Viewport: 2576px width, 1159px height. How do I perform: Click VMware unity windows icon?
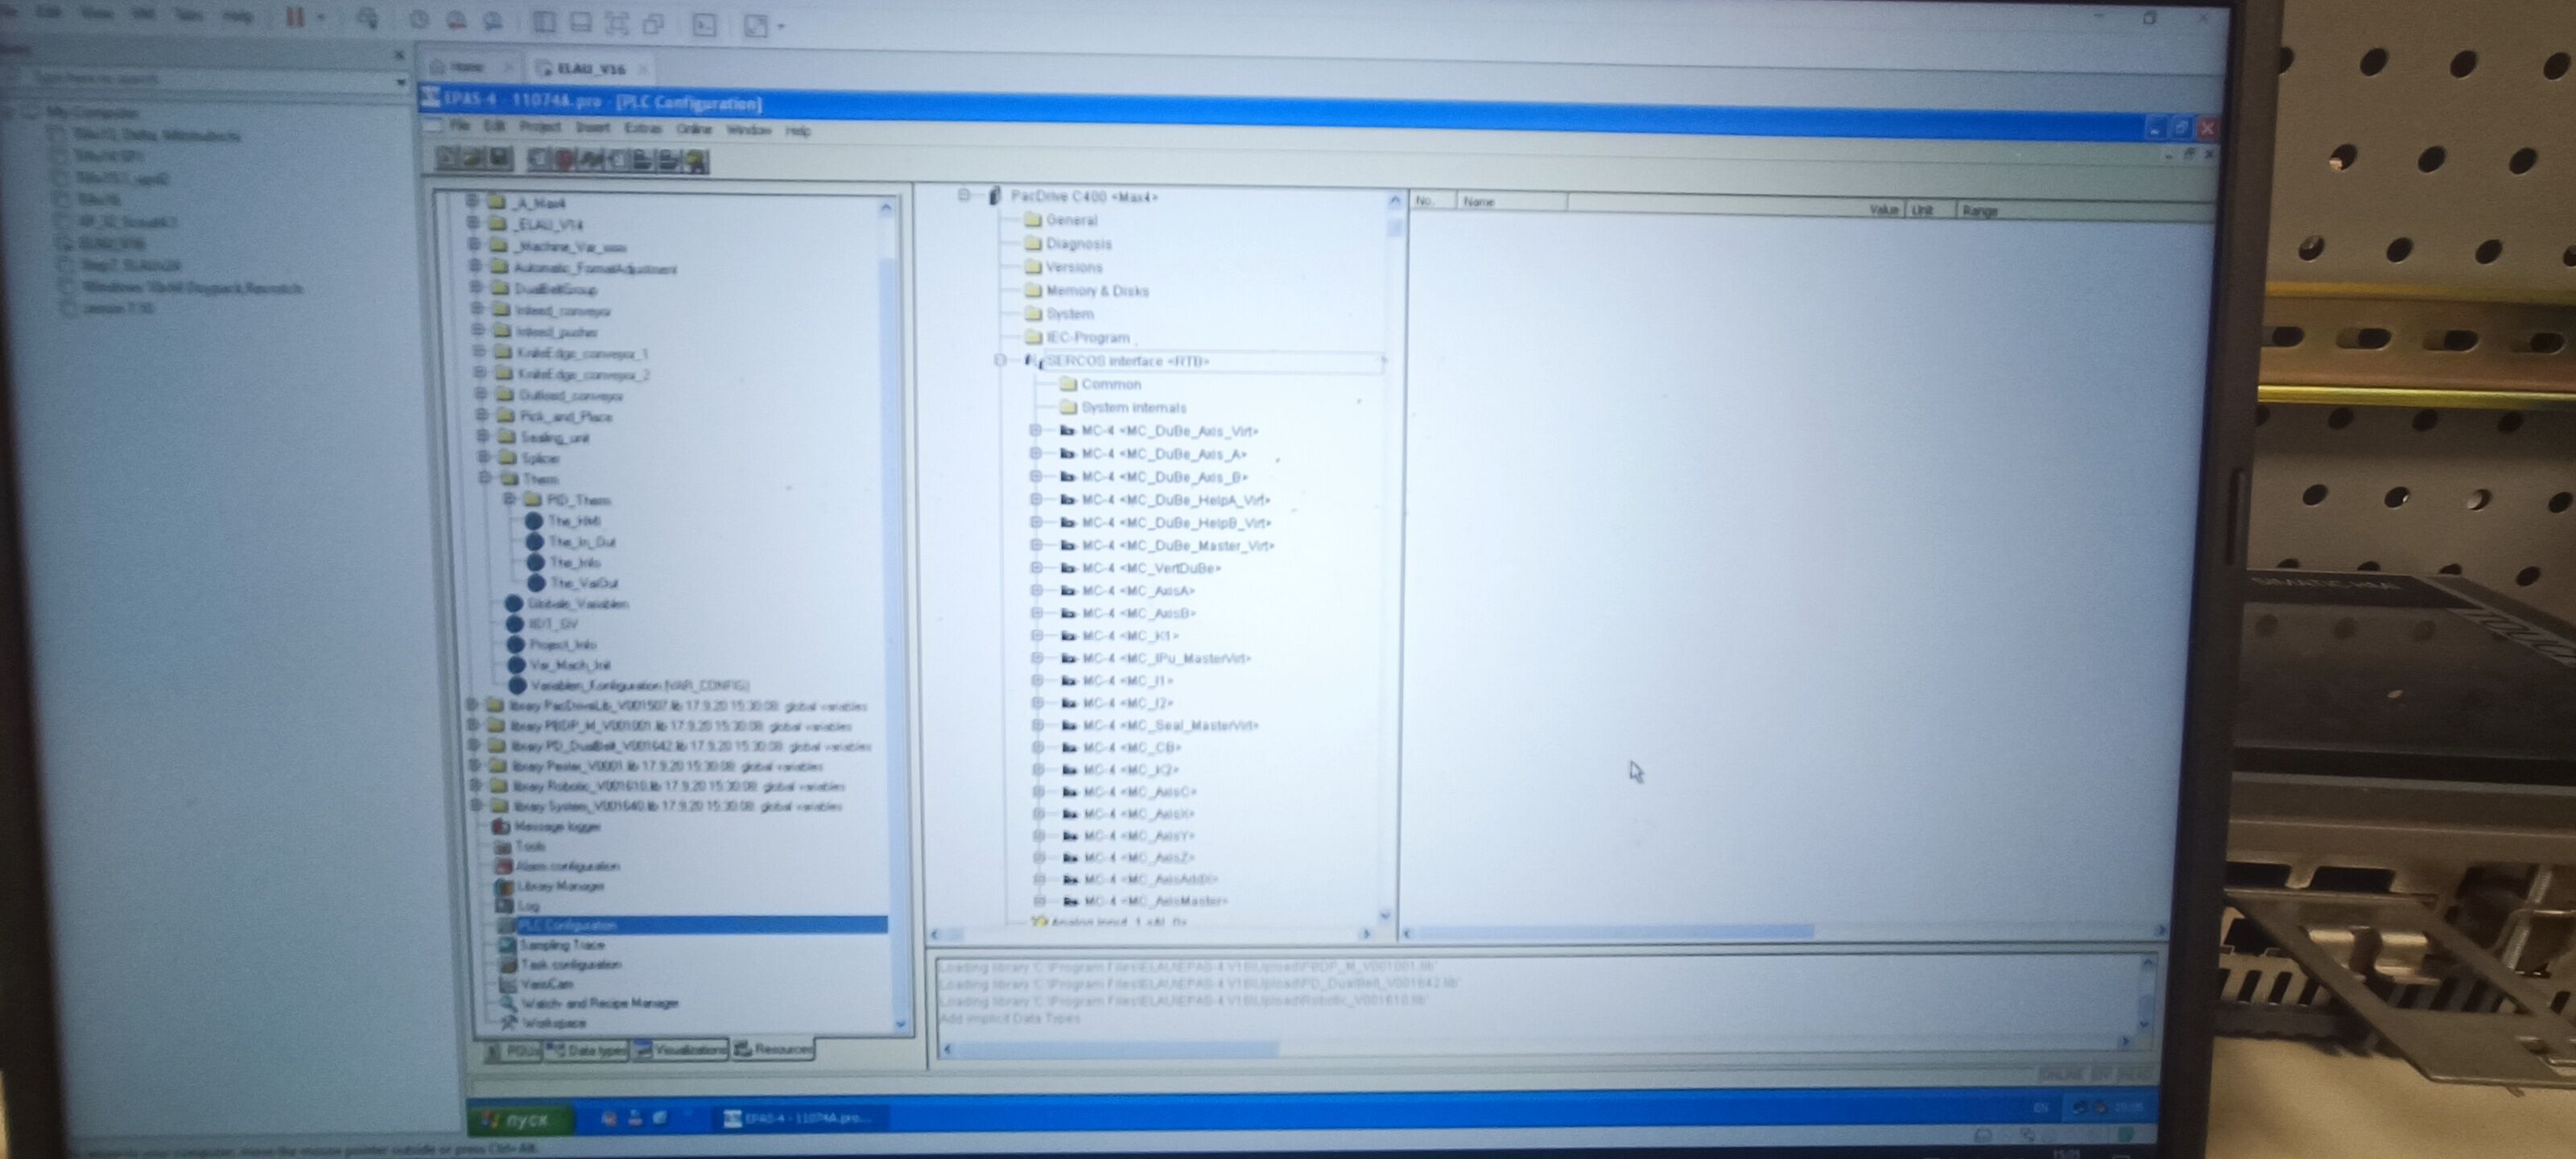653,24
